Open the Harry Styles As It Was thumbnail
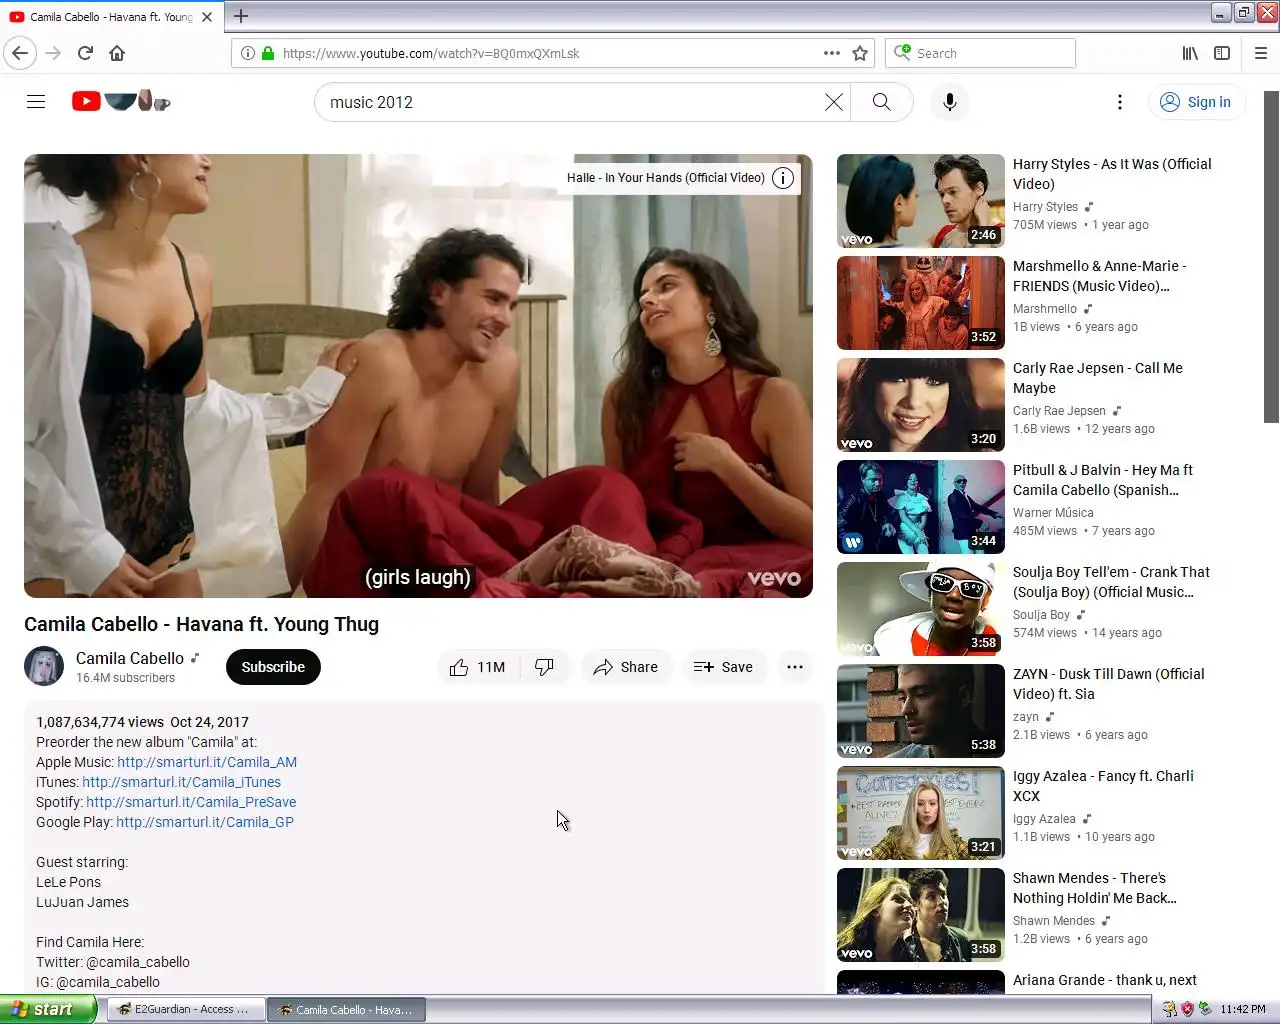The width and height of the screenshot is (1280, 1024). tap(921, 201)
